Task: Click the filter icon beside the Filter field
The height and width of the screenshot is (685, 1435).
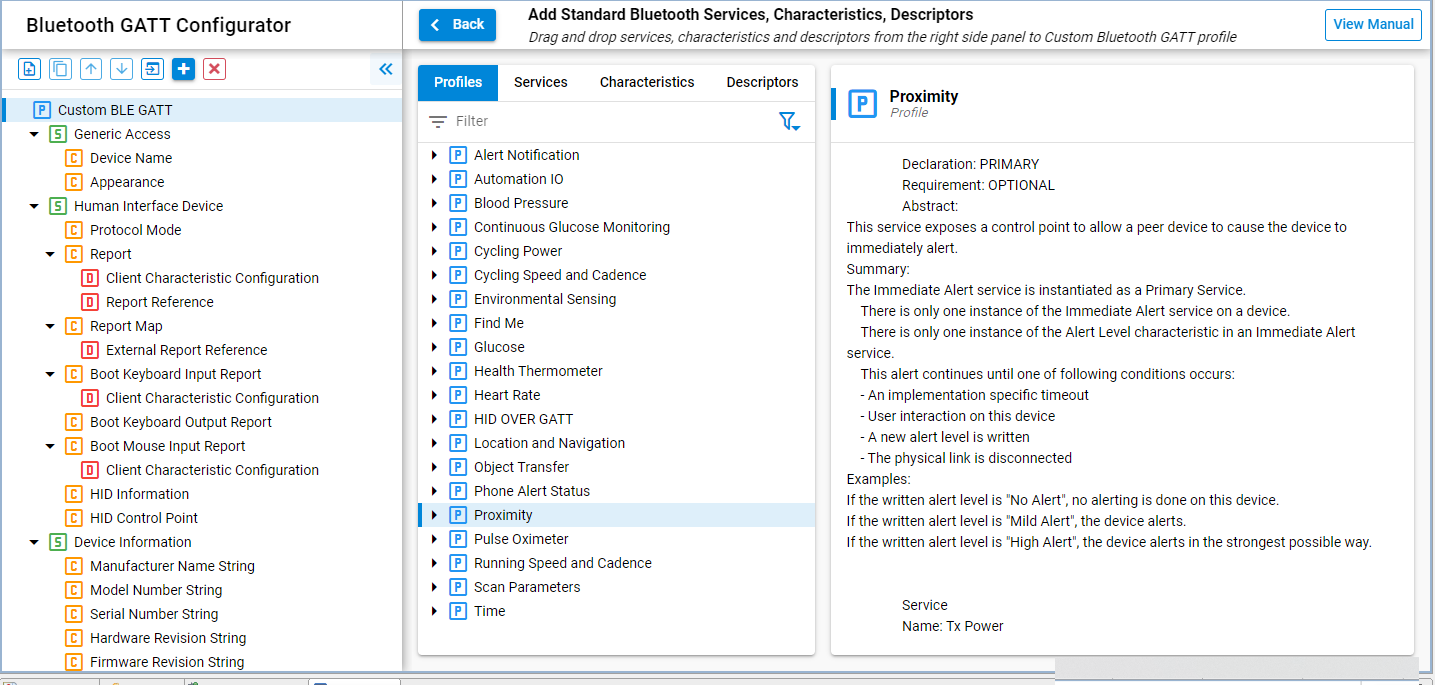Action: pyautogui.click(x=790, y=120)
